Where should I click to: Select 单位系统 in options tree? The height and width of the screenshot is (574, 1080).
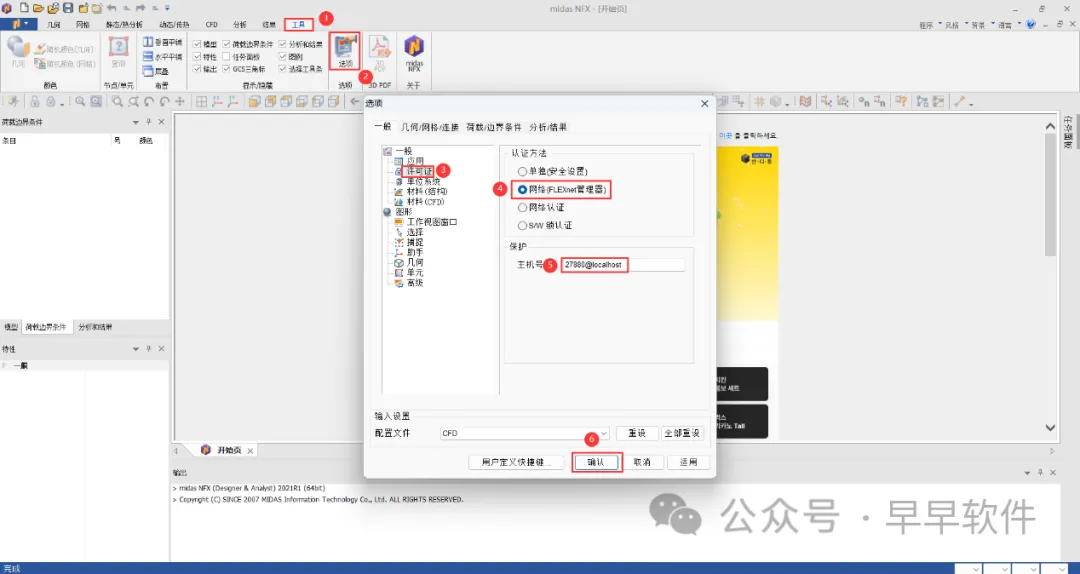pyautogui.click(x=423, y=181)
